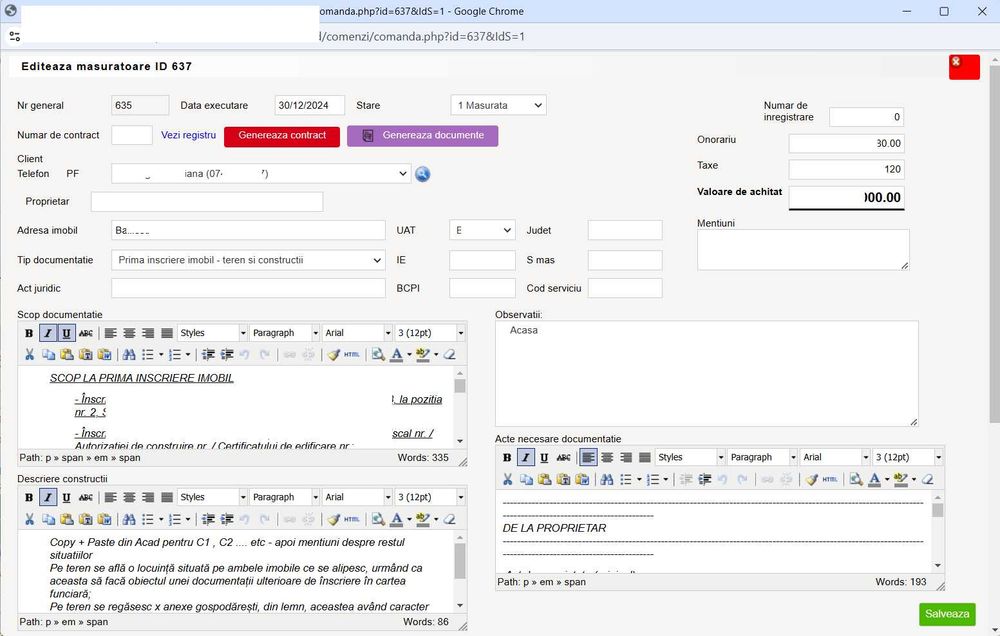This screenshot has width=1000, height=636.
Task: Increase indent in Descriere constructii editor
Action: [x=227, y=519]
